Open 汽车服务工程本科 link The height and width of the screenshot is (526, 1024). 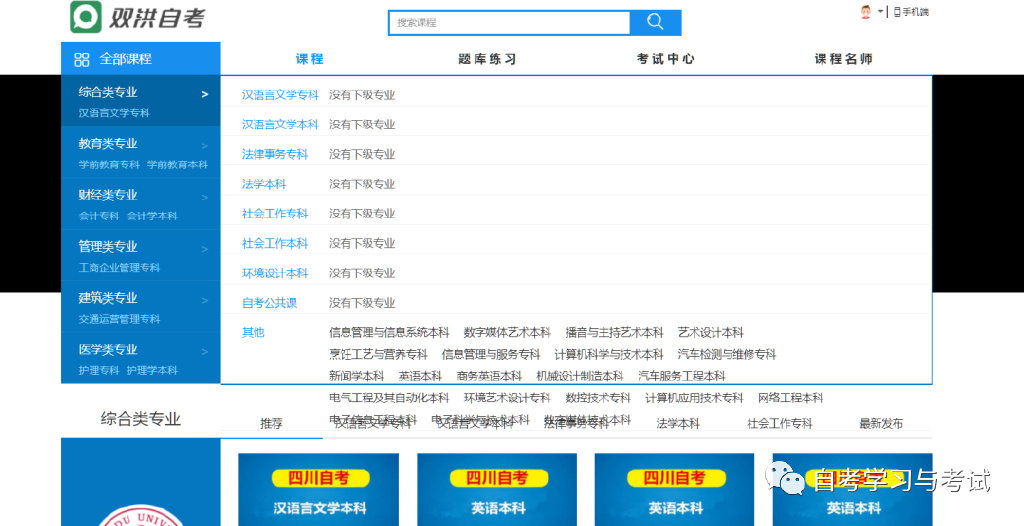[682, 376]
